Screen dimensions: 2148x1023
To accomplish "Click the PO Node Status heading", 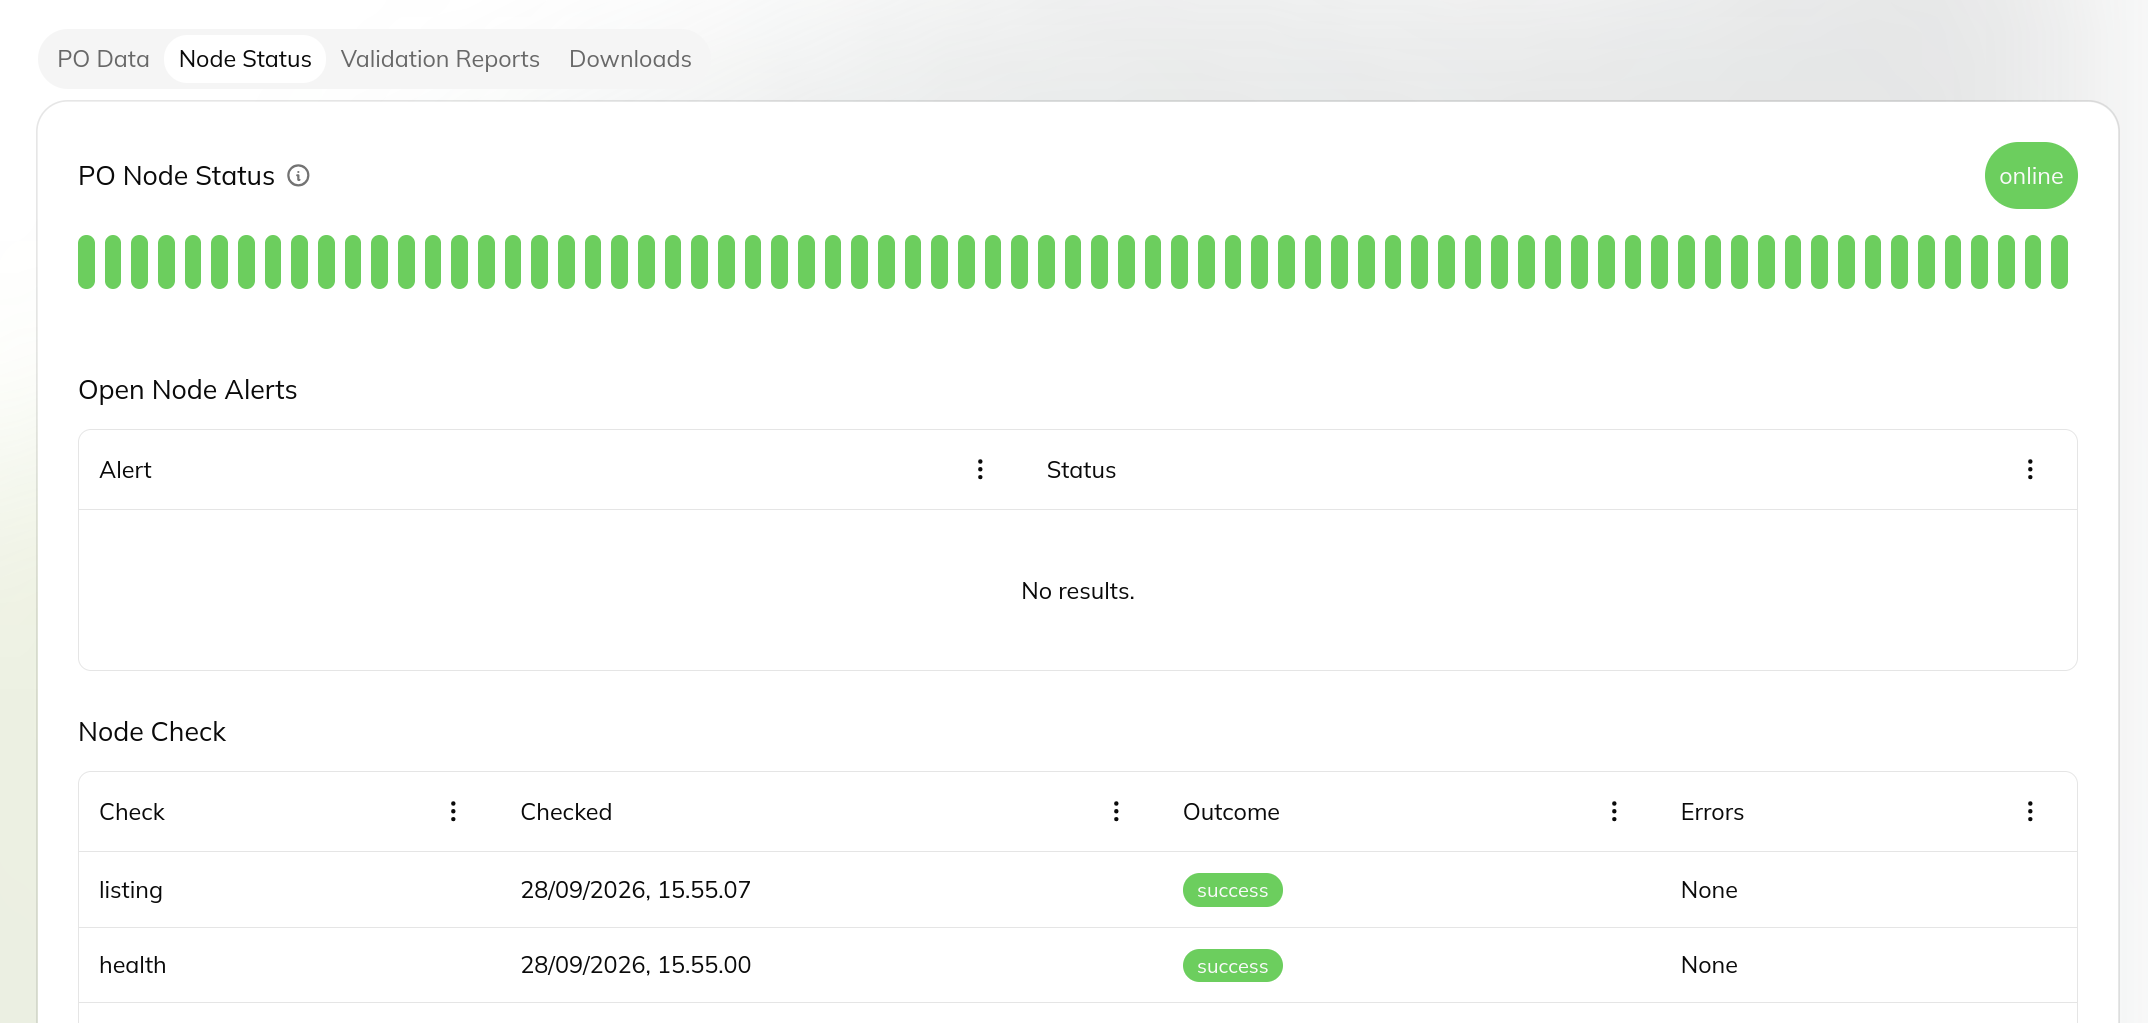I will pyautogui.click(x=176, y=176).
